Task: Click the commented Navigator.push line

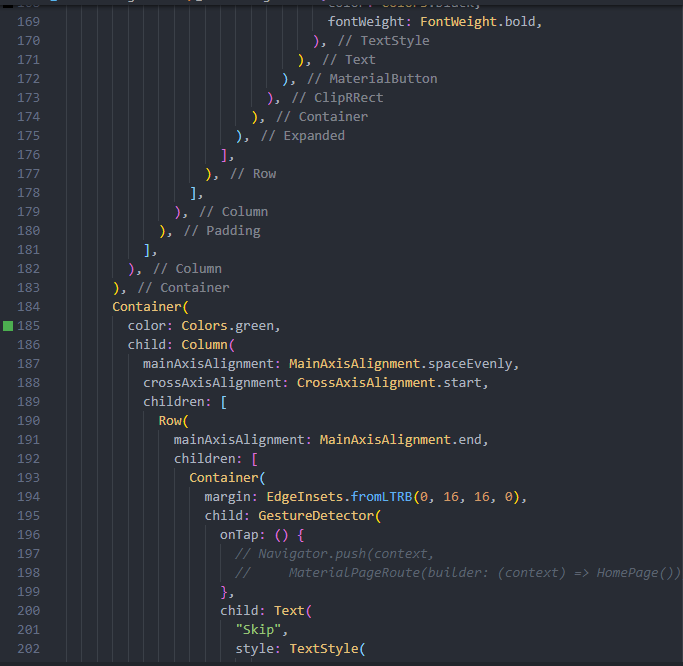Action: click(x=335, y=554)
